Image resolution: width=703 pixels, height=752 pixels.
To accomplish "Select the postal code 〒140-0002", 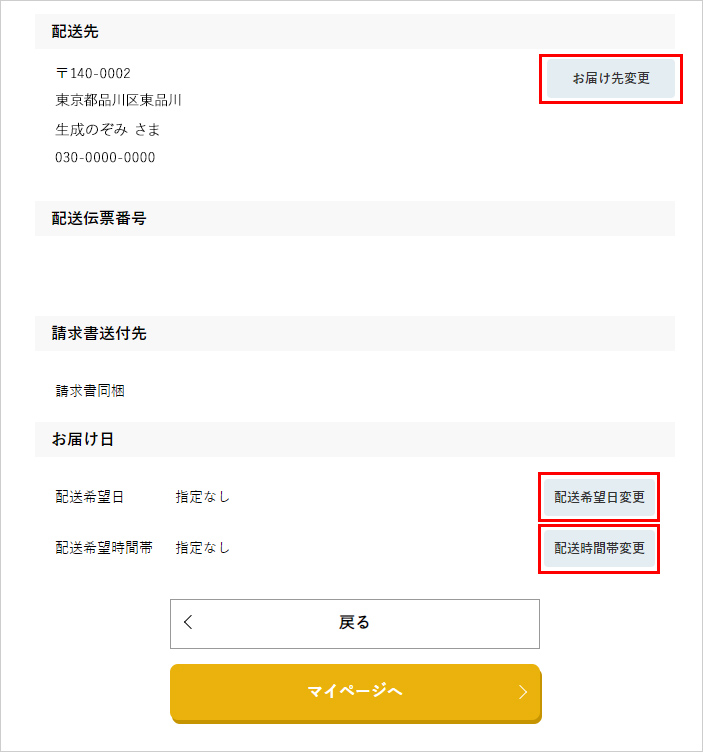I will click(x=93, y=73).
